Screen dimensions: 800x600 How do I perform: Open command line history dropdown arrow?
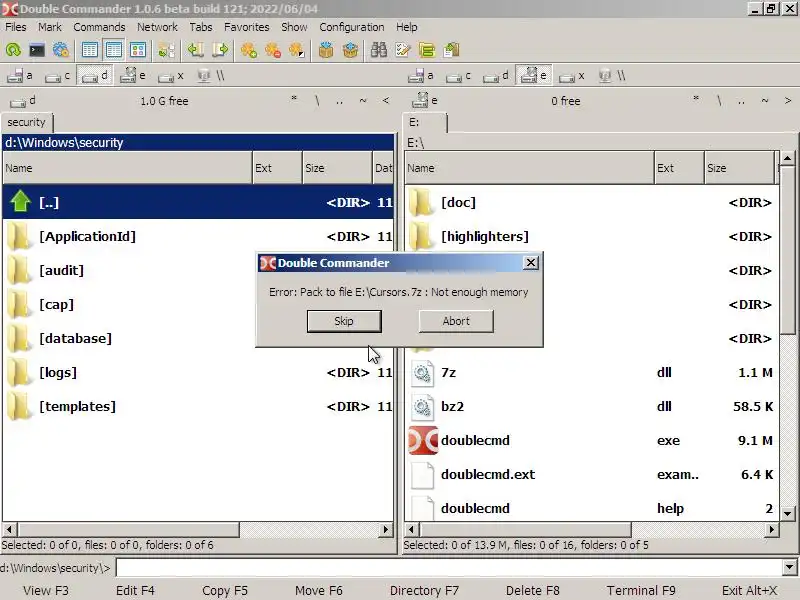[x=789, y=567]
